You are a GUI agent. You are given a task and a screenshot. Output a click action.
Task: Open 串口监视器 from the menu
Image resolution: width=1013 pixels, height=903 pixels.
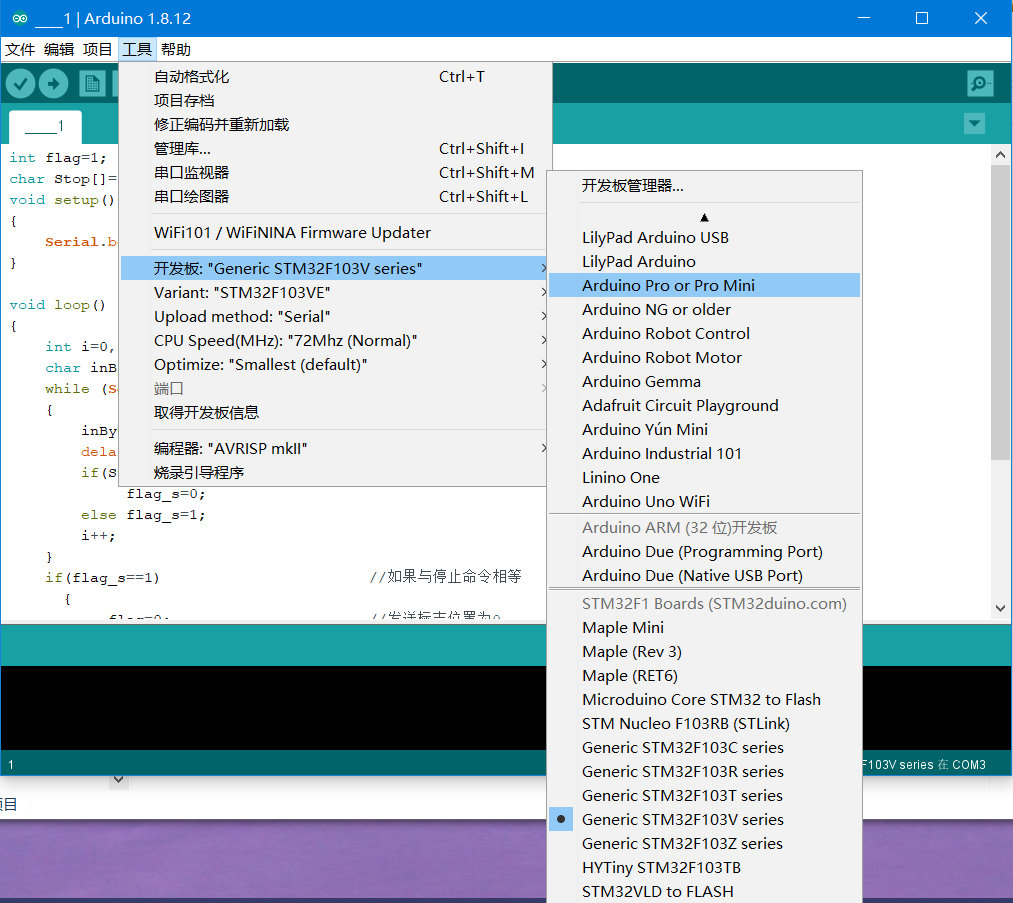336,172
